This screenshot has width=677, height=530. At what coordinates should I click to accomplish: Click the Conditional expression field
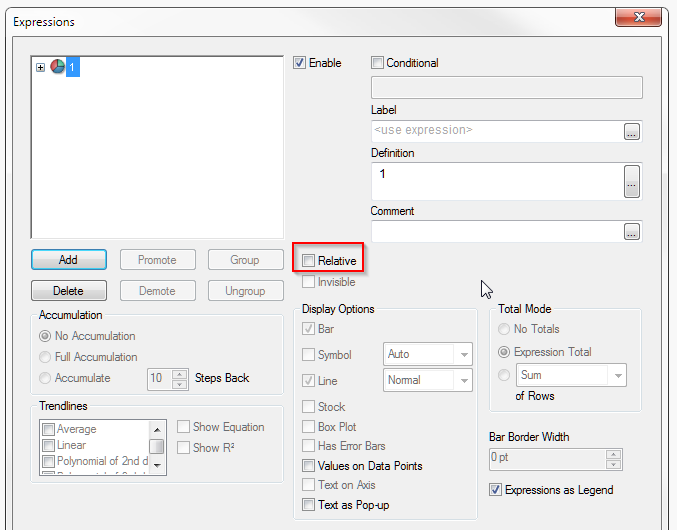point(506,88)
